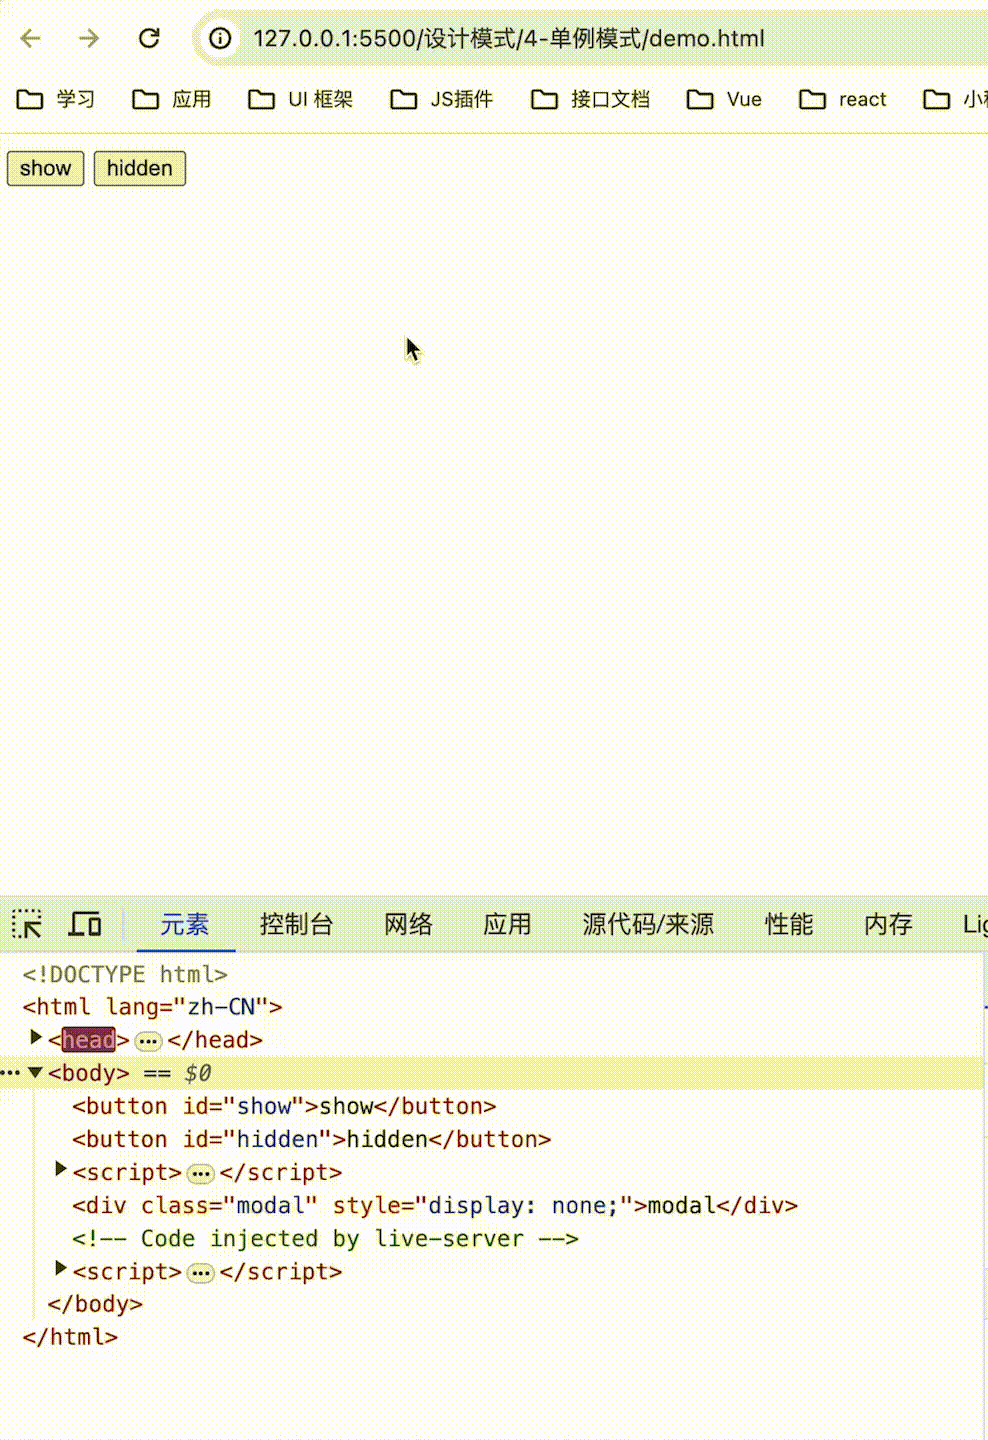Open site information via the info icon
The image size is (988, 1440).
218,39
